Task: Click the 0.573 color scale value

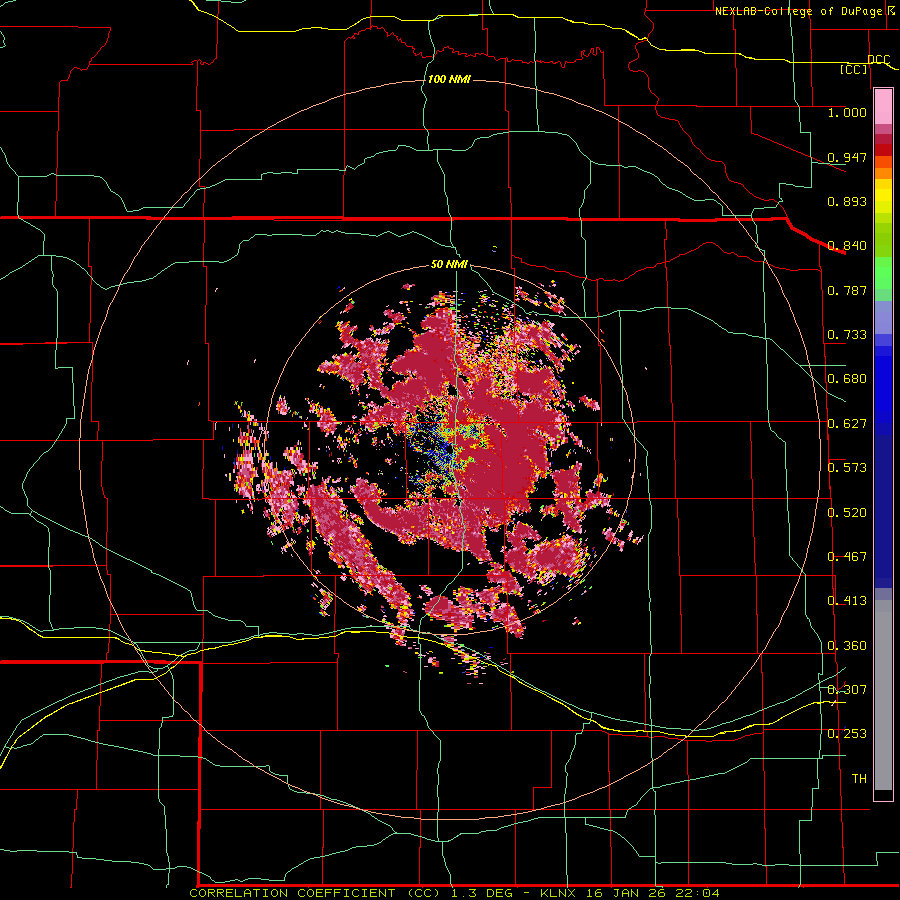Action: 847,468
